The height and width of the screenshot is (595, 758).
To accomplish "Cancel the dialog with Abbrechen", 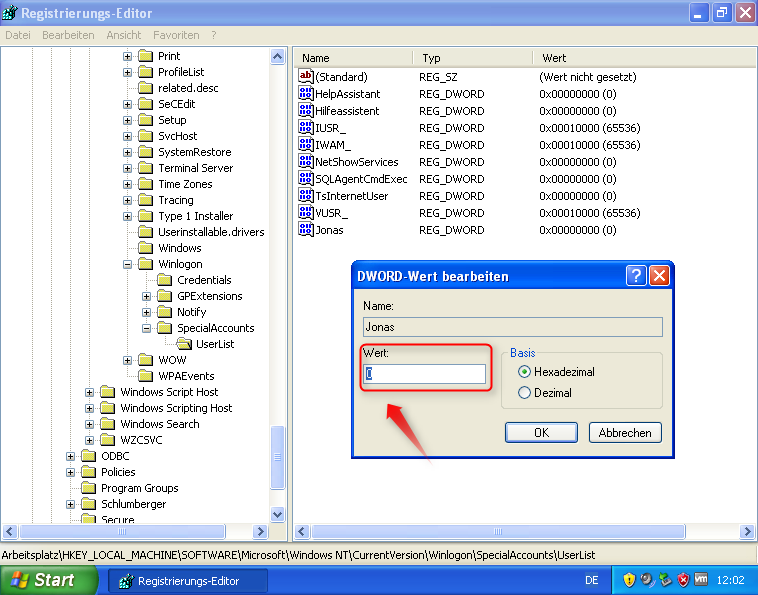I will [625, 432].
